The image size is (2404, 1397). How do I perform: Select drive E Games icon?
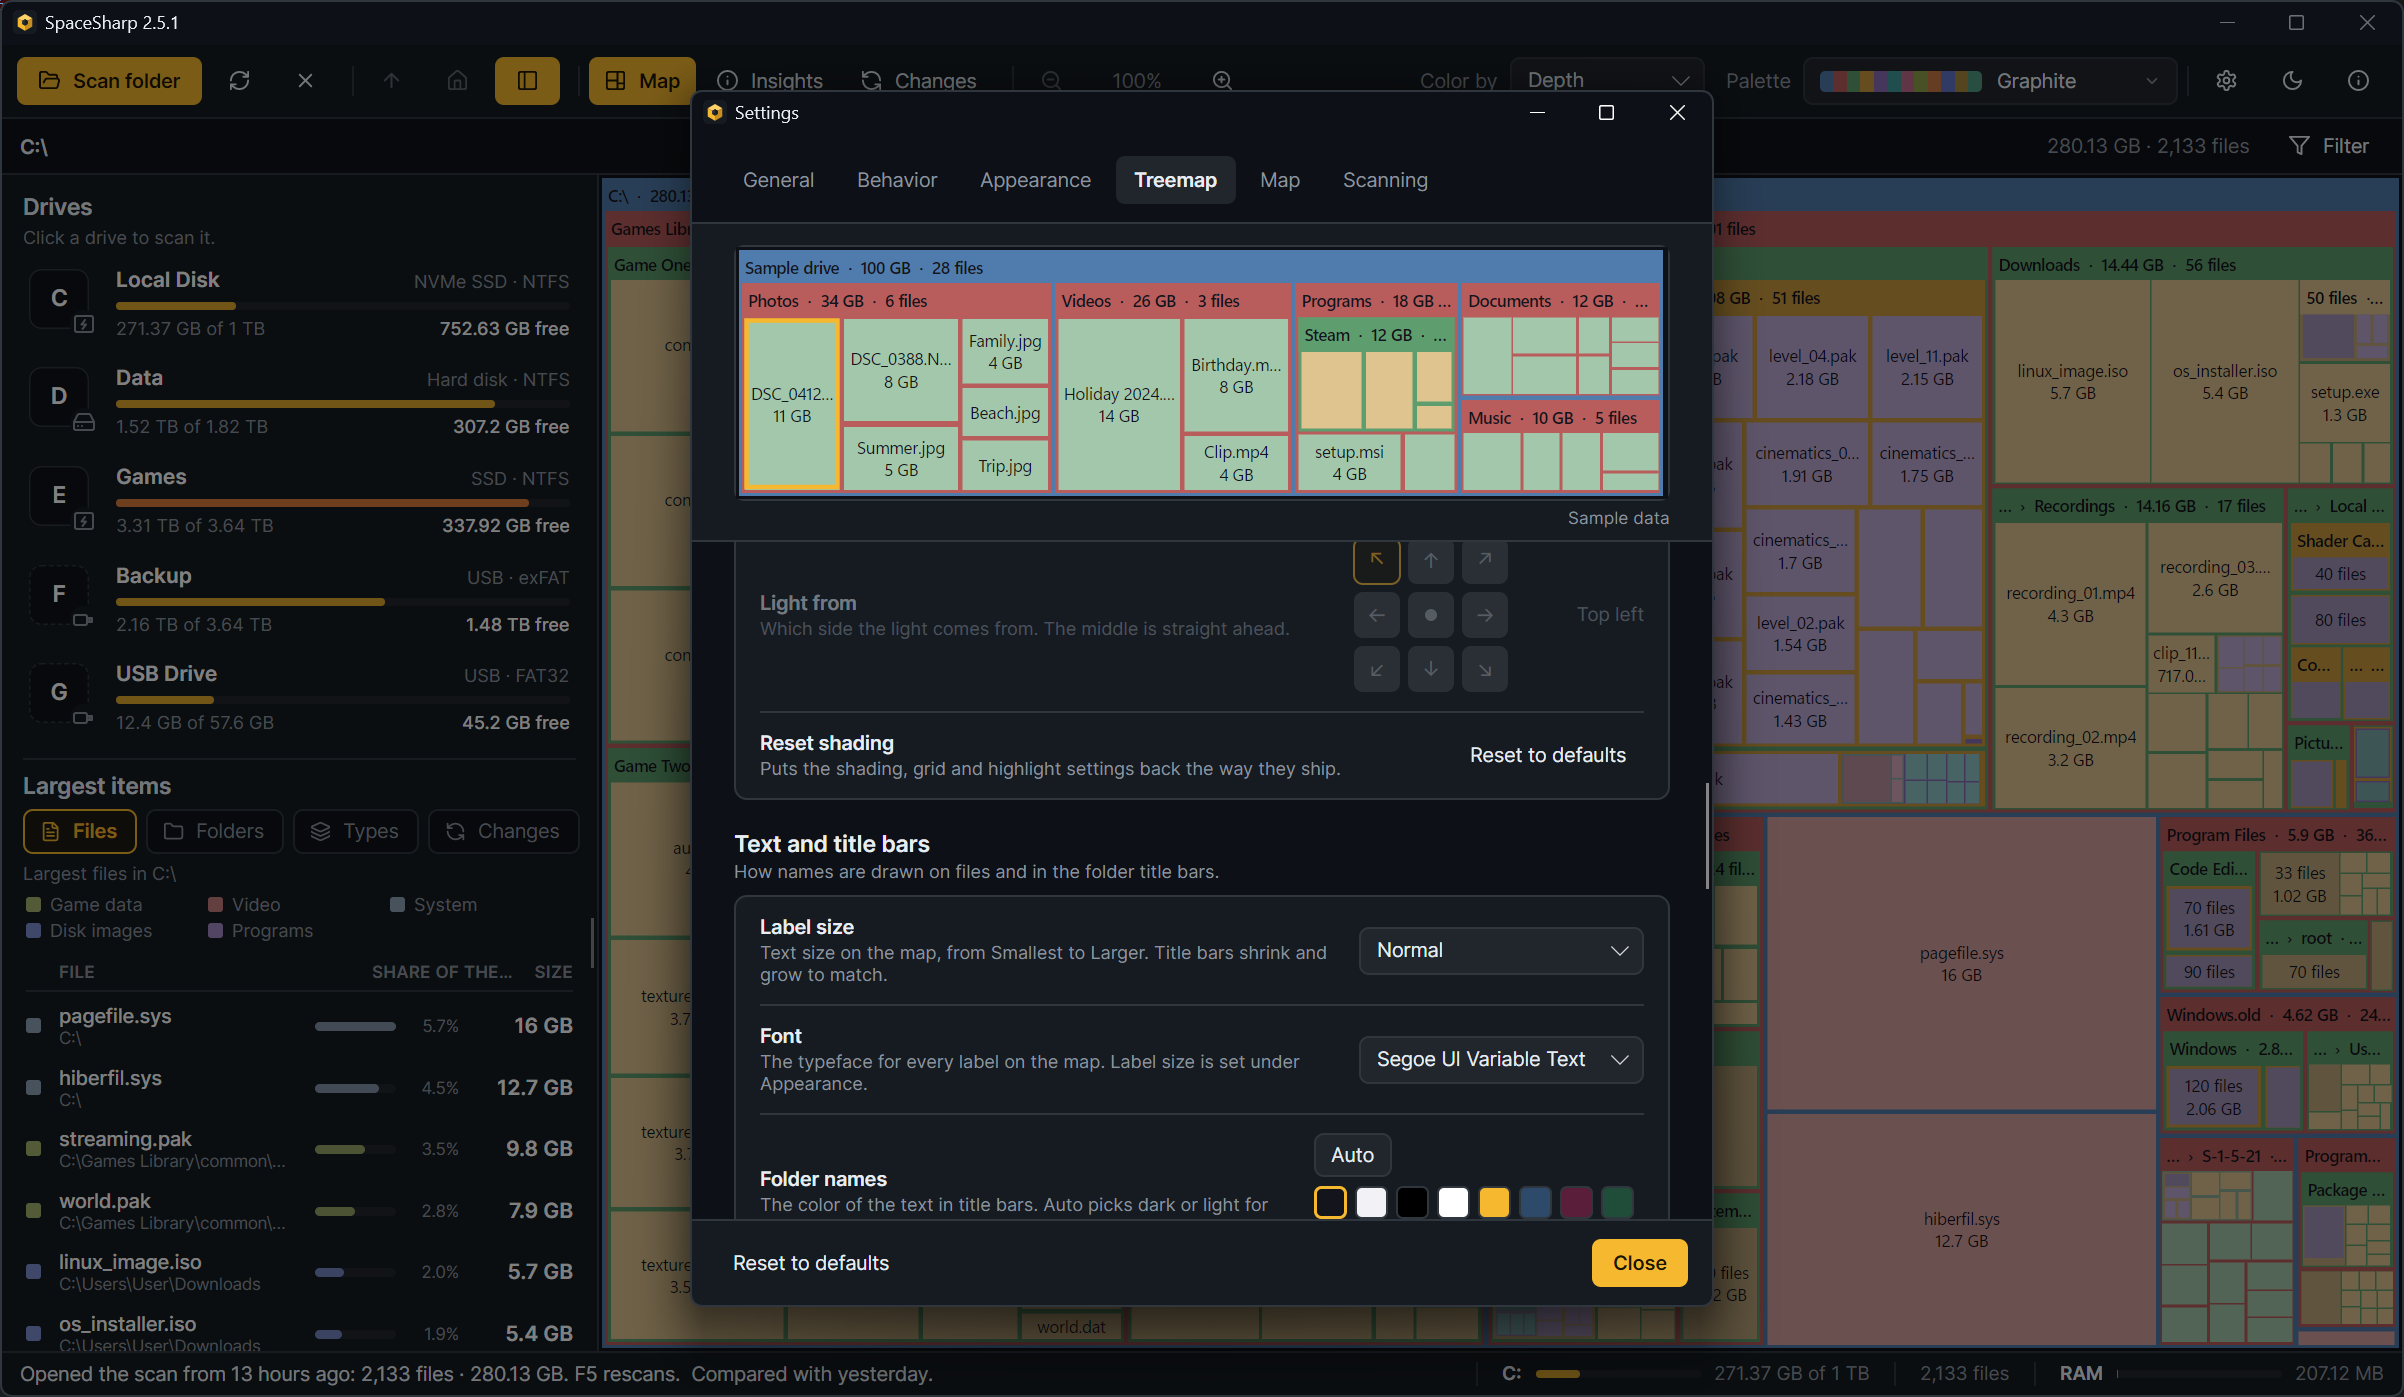point(59,496)
